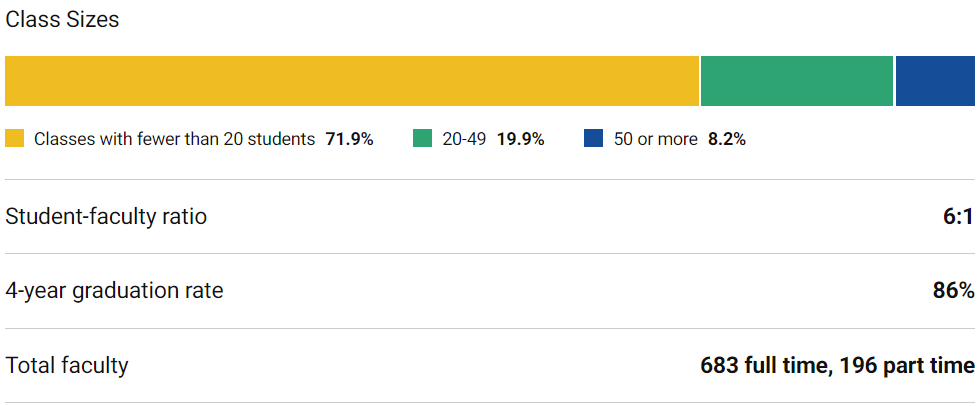Select the 4-year graduation rate label

(x=114, y=291)
